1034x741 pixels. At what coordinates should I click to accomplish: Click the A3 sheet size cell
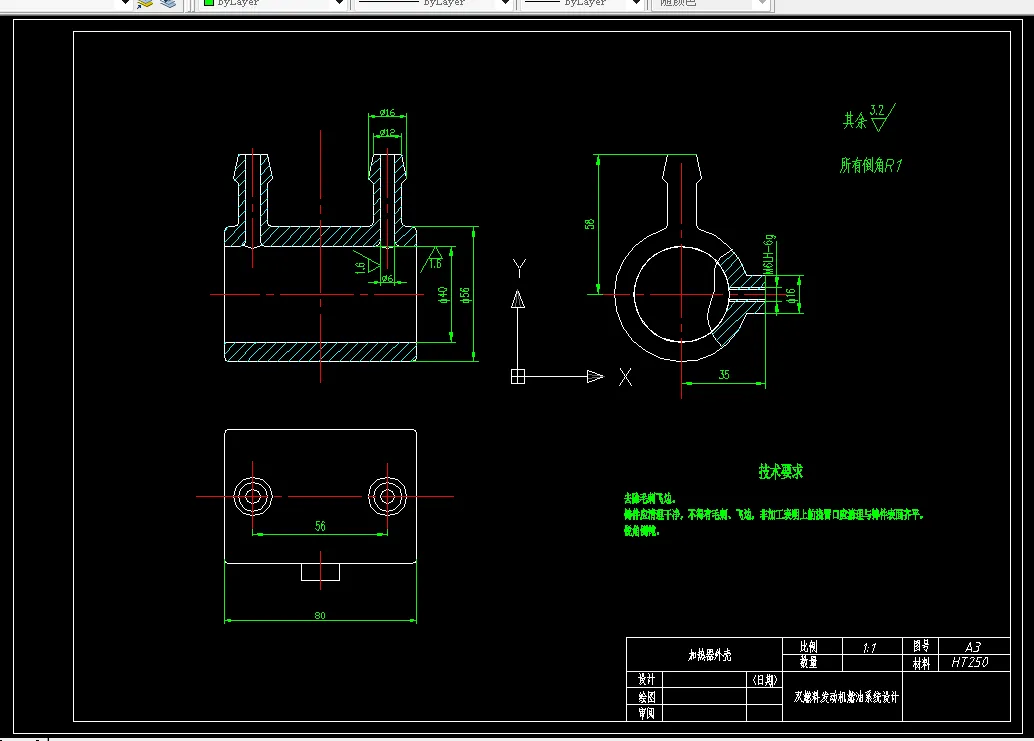[x=974, y=646]
